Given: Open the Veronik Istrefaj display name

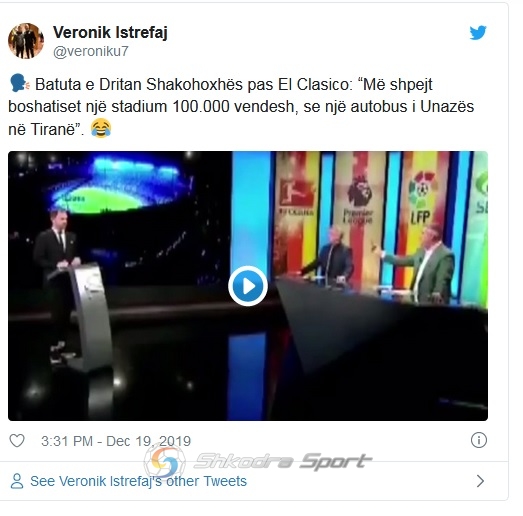Looking at the screenshot, I should [x=110, y=32].
